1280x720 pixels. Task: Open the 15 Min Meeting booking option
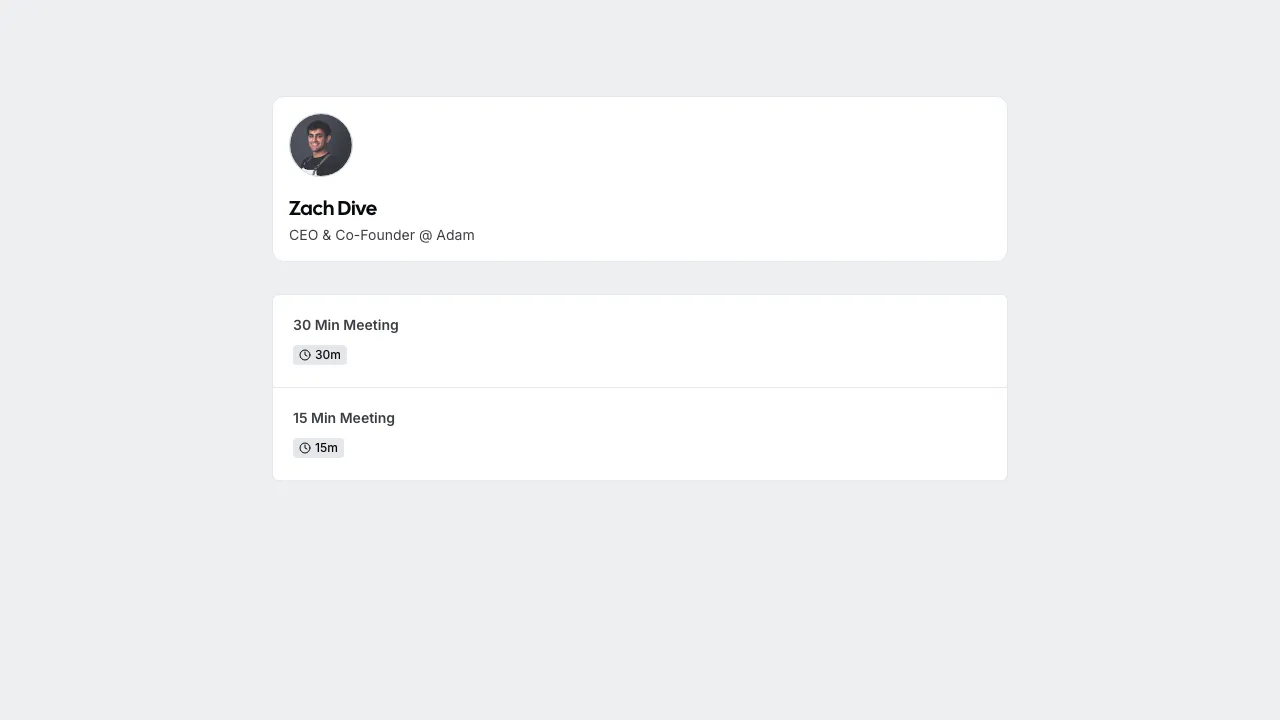639,433
